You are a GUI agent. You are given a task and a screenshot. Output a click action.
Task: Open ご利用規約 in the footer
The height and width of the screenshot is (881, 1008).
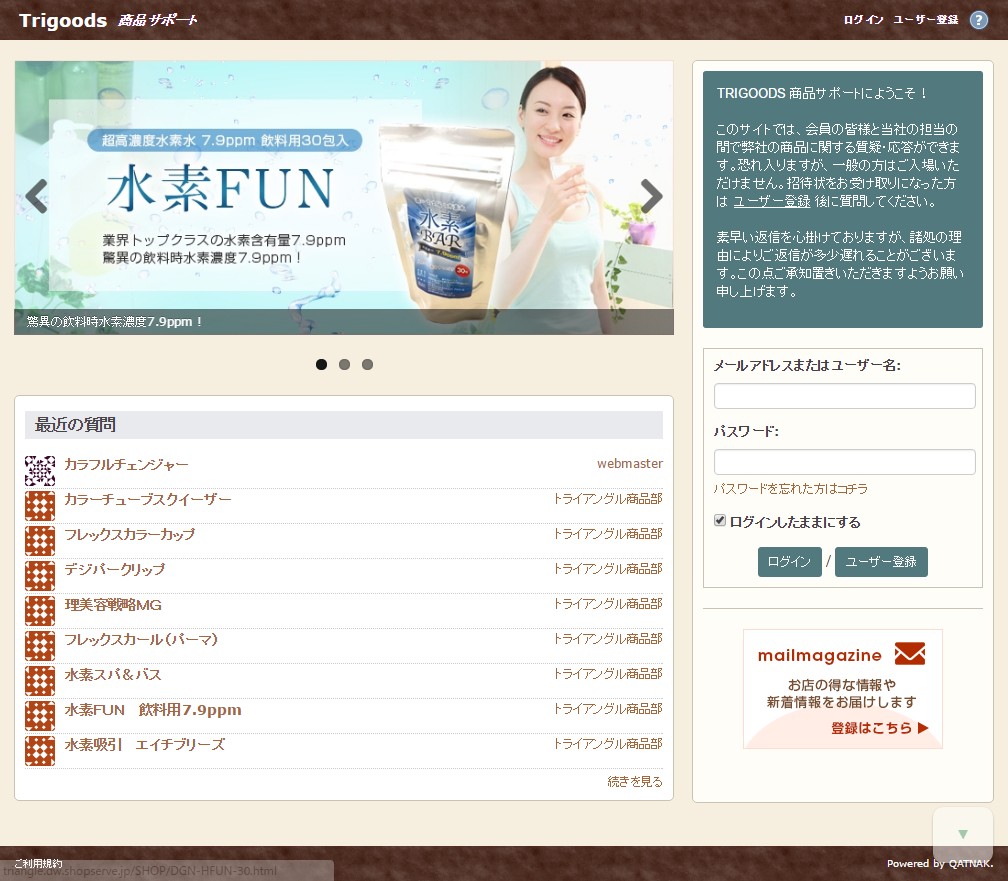pos(39,863)
